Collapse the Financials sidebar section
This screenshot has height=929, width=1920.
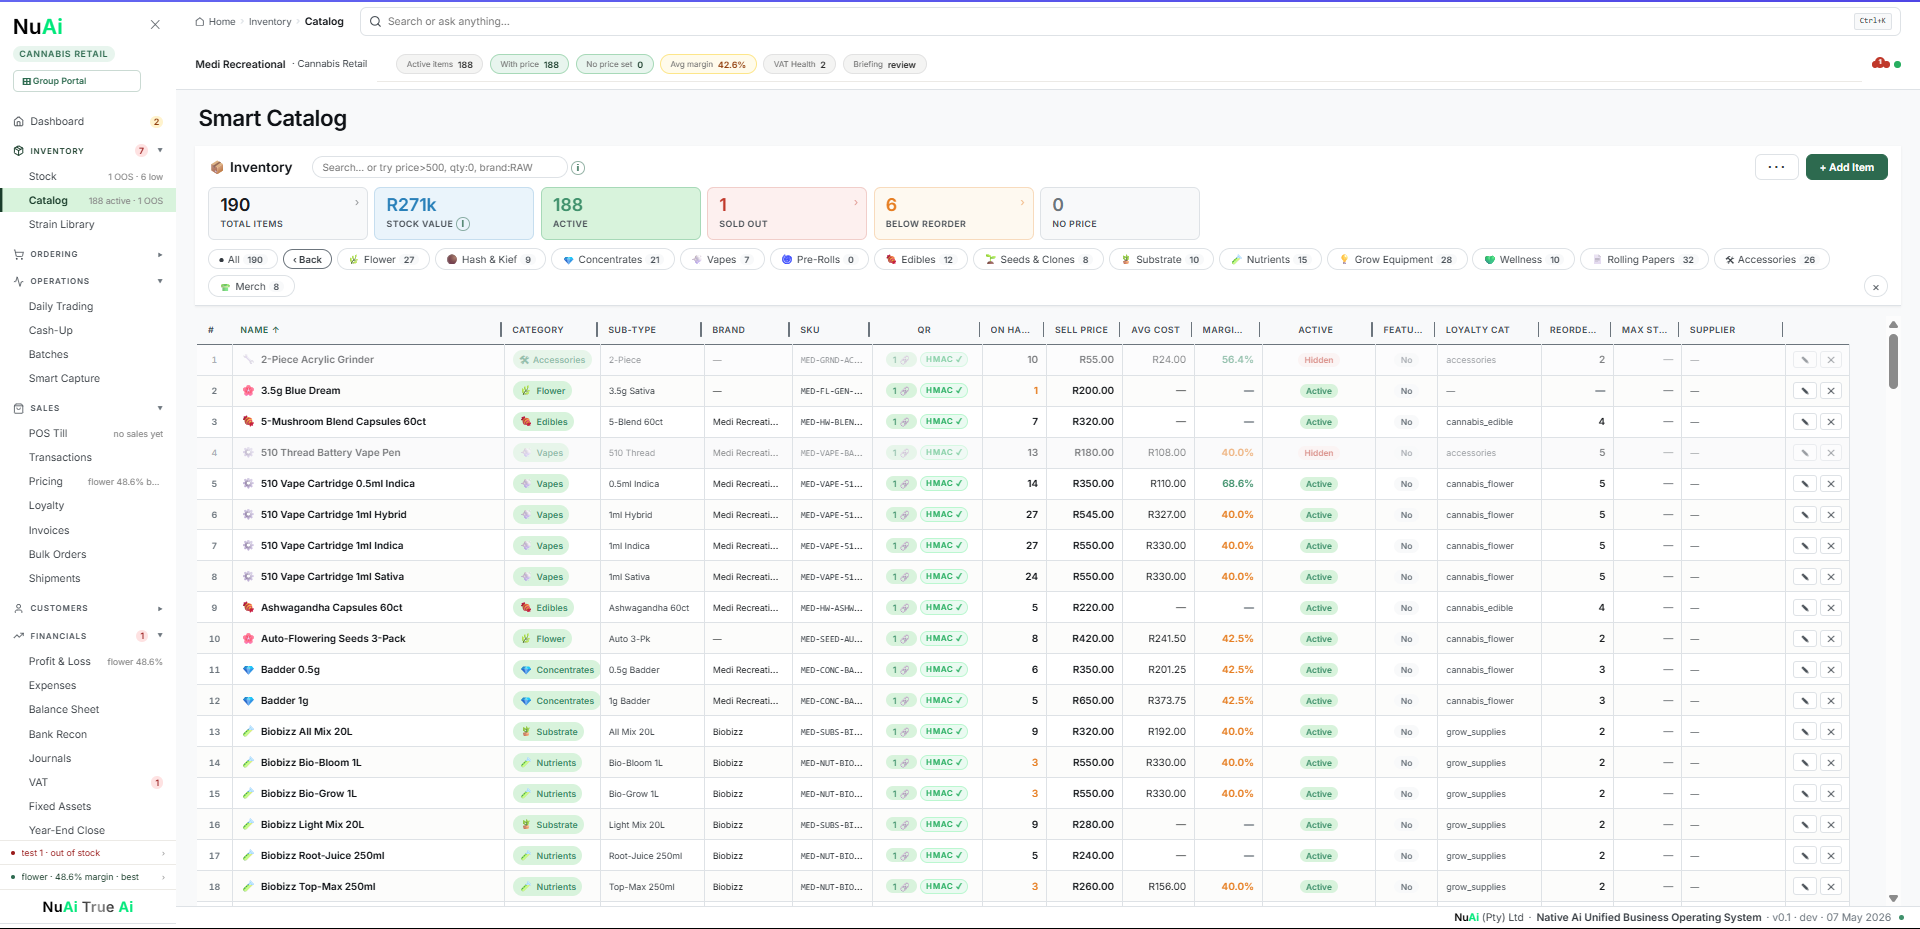click(x=160, y=636)
